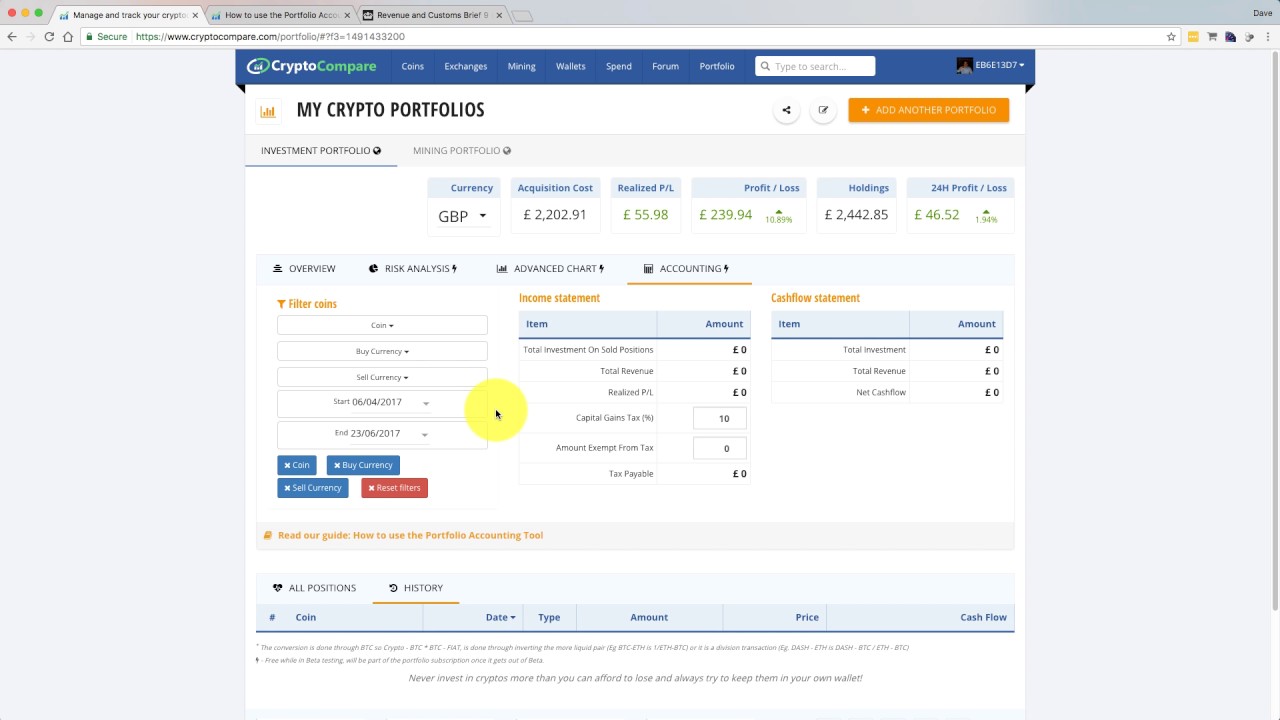This screenshot has width=1280, height=720.
Task: Click Add Another Portfolio button
Action: (x=929, y=110)
